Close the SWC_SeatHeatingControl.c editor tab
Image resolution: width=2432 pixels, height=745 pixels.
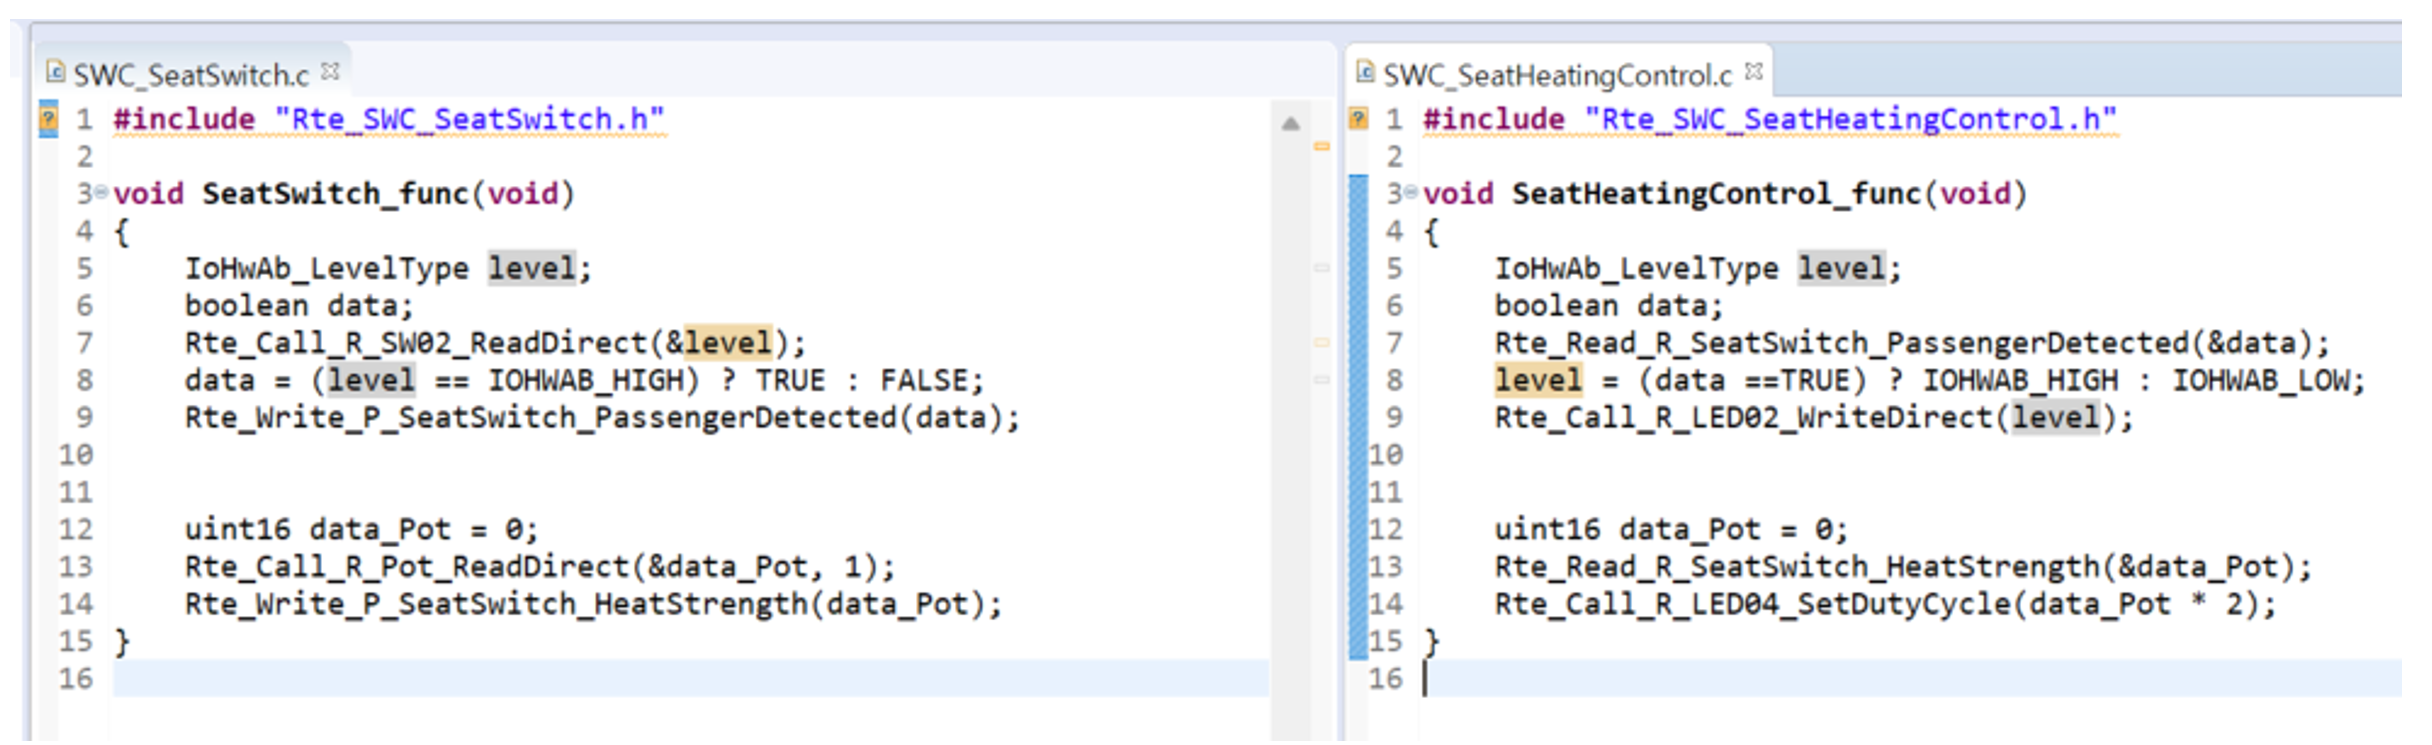click(x=1753, y=72)
